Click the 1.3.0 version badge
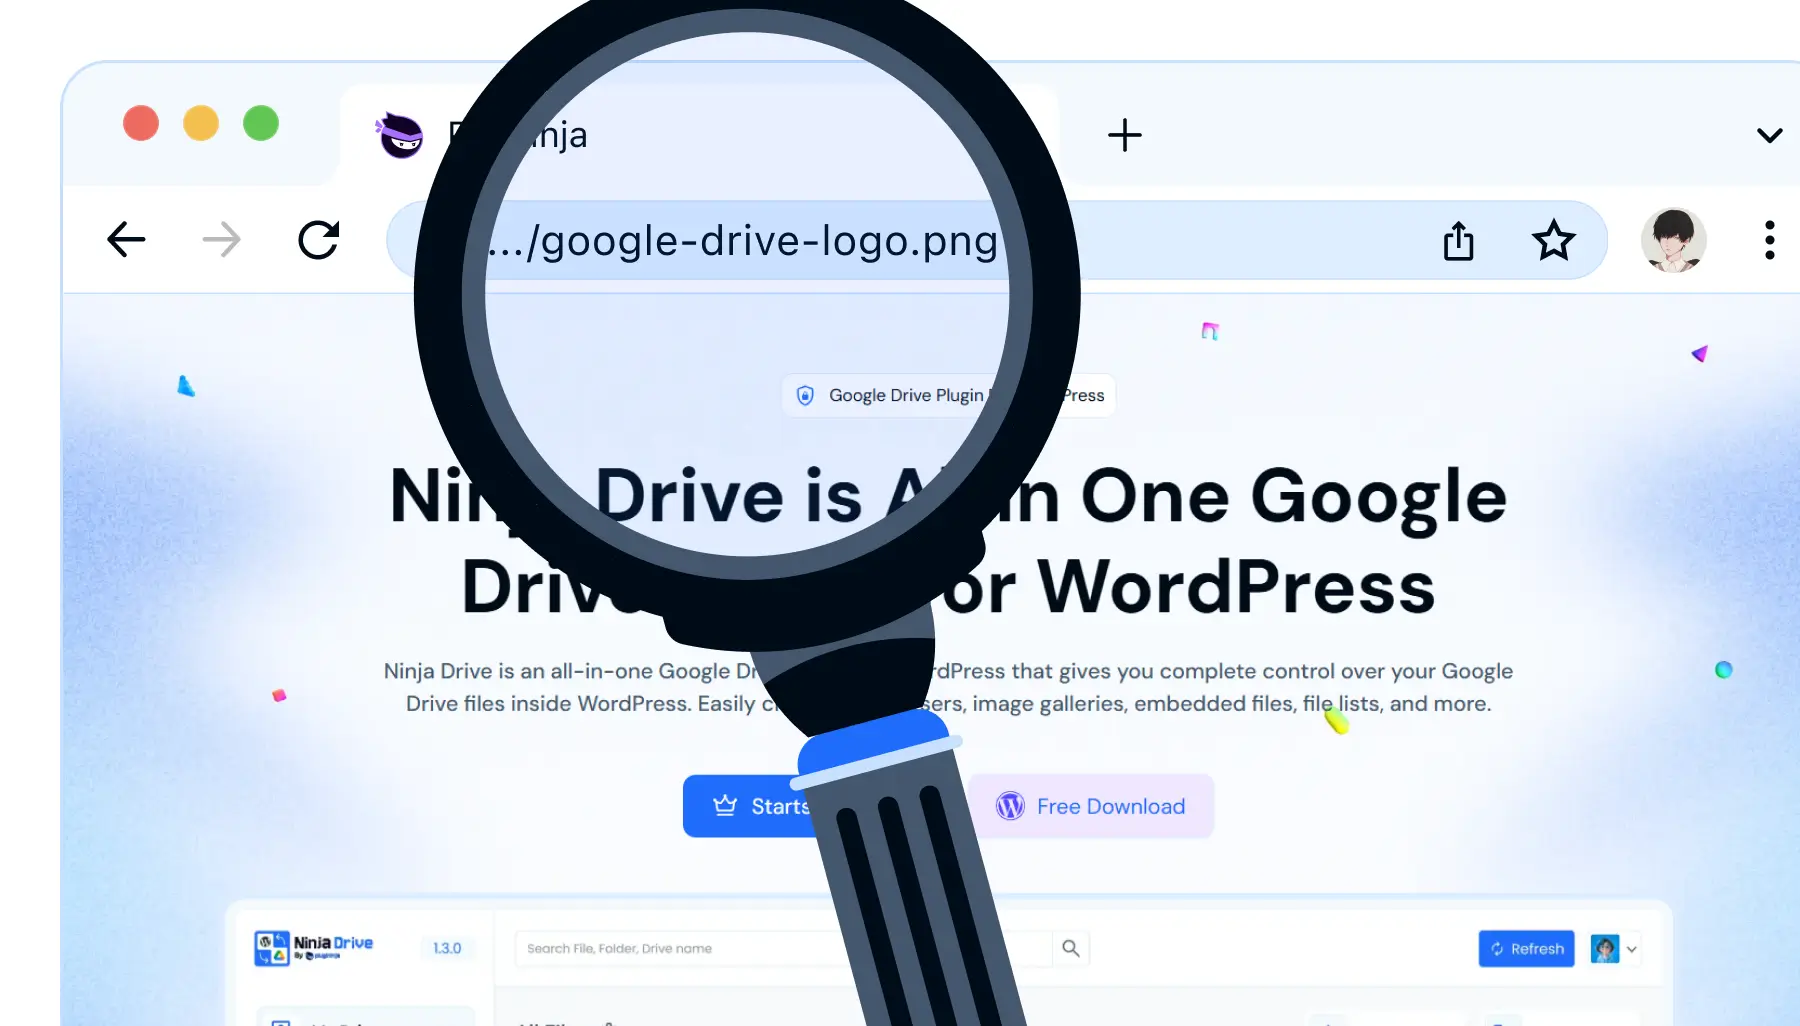The width and height of the screenshot is (1800, 1026). coord(447,948)
